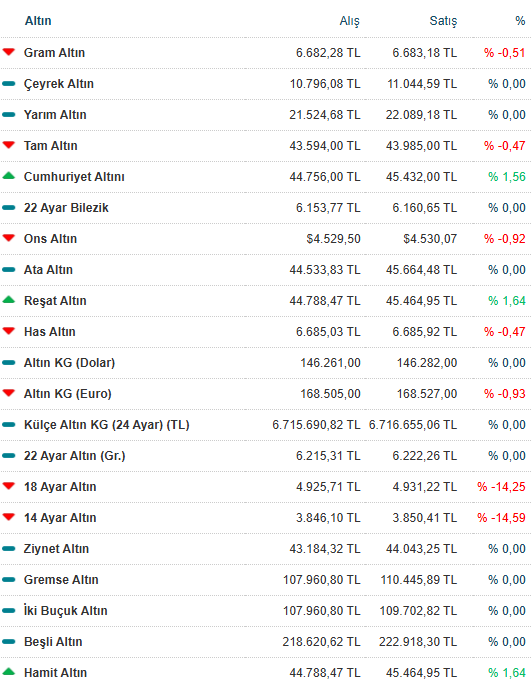531x685 pixels.
Task: Open the Tam Altın link
Action: click(51, 146)
